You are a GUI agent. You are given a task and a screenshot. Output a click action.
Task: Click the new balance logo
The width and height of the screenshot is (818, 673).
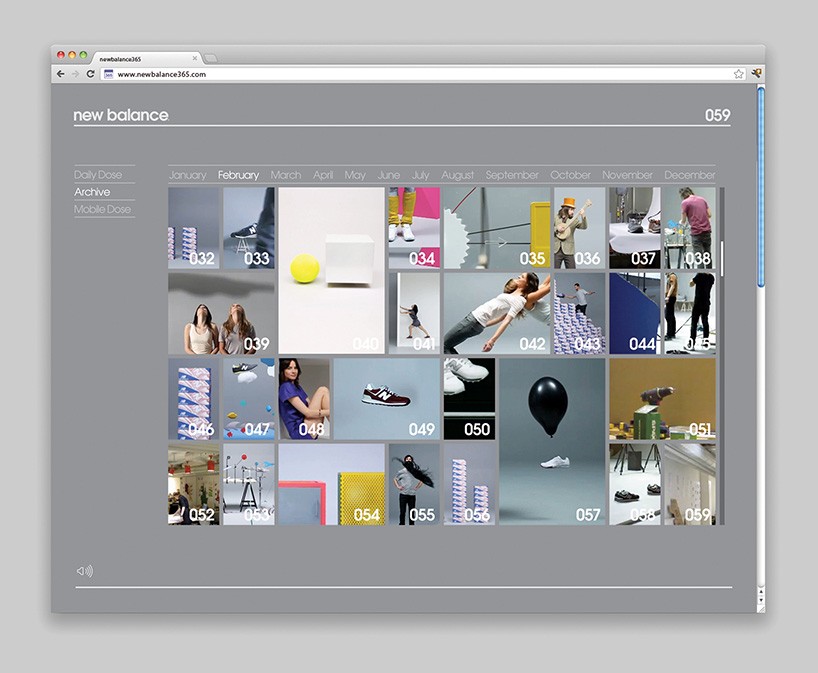click(121, 115)
